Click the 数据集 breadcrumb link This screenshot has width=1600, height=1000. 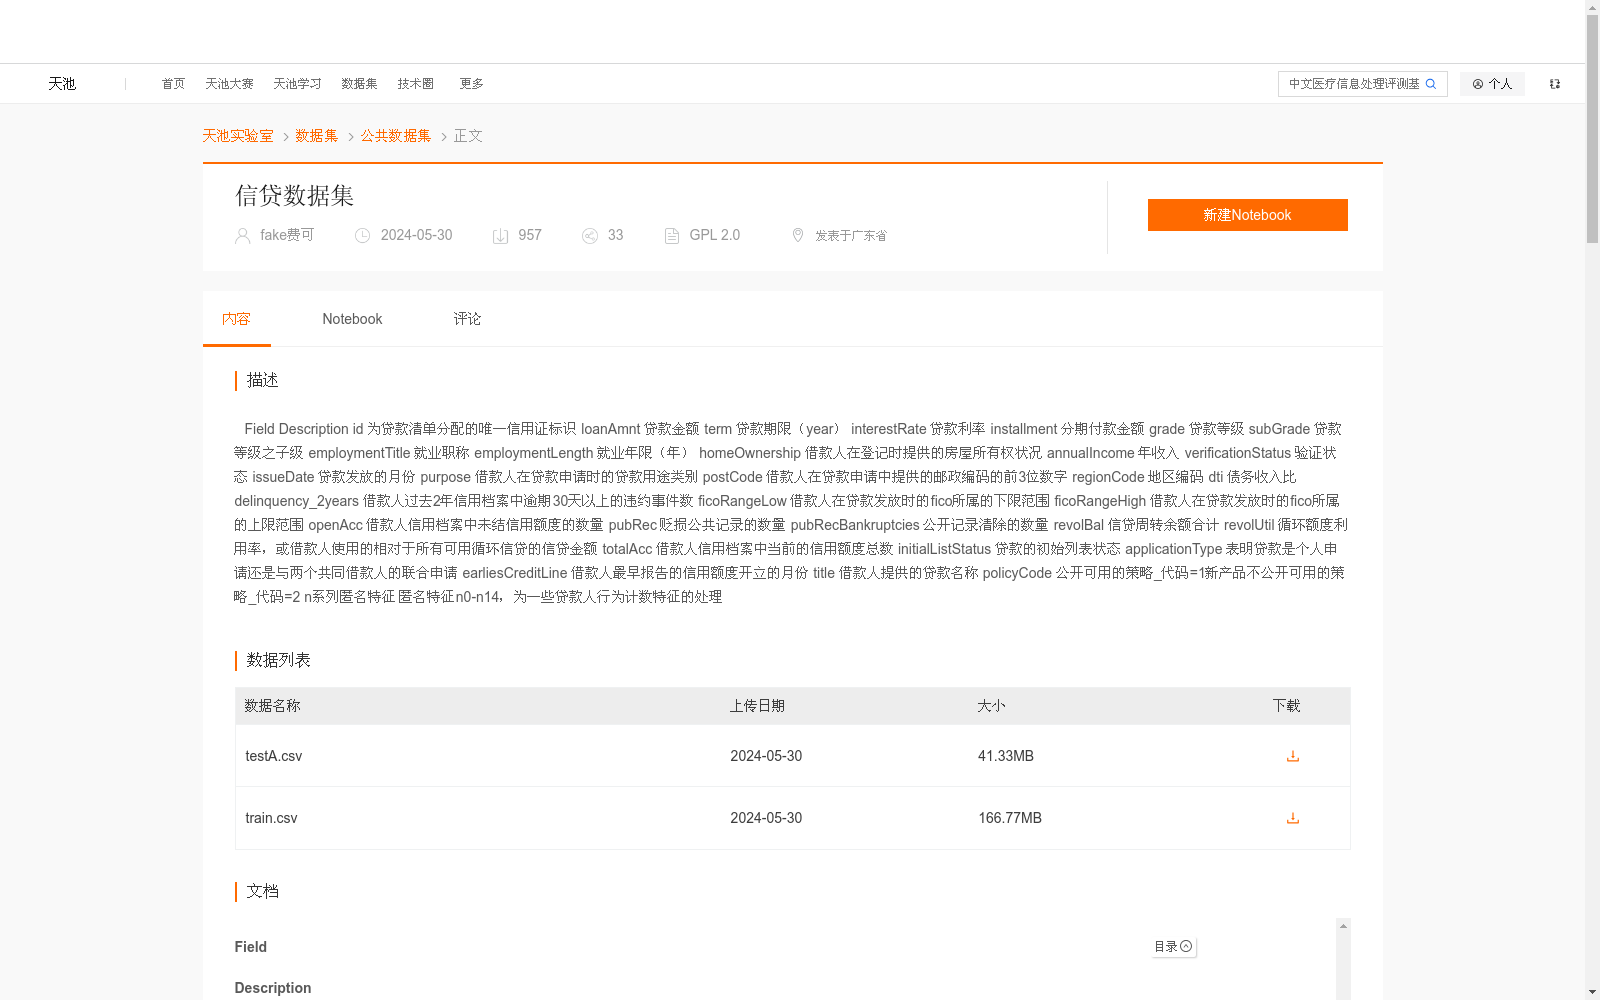coord(317,136)
